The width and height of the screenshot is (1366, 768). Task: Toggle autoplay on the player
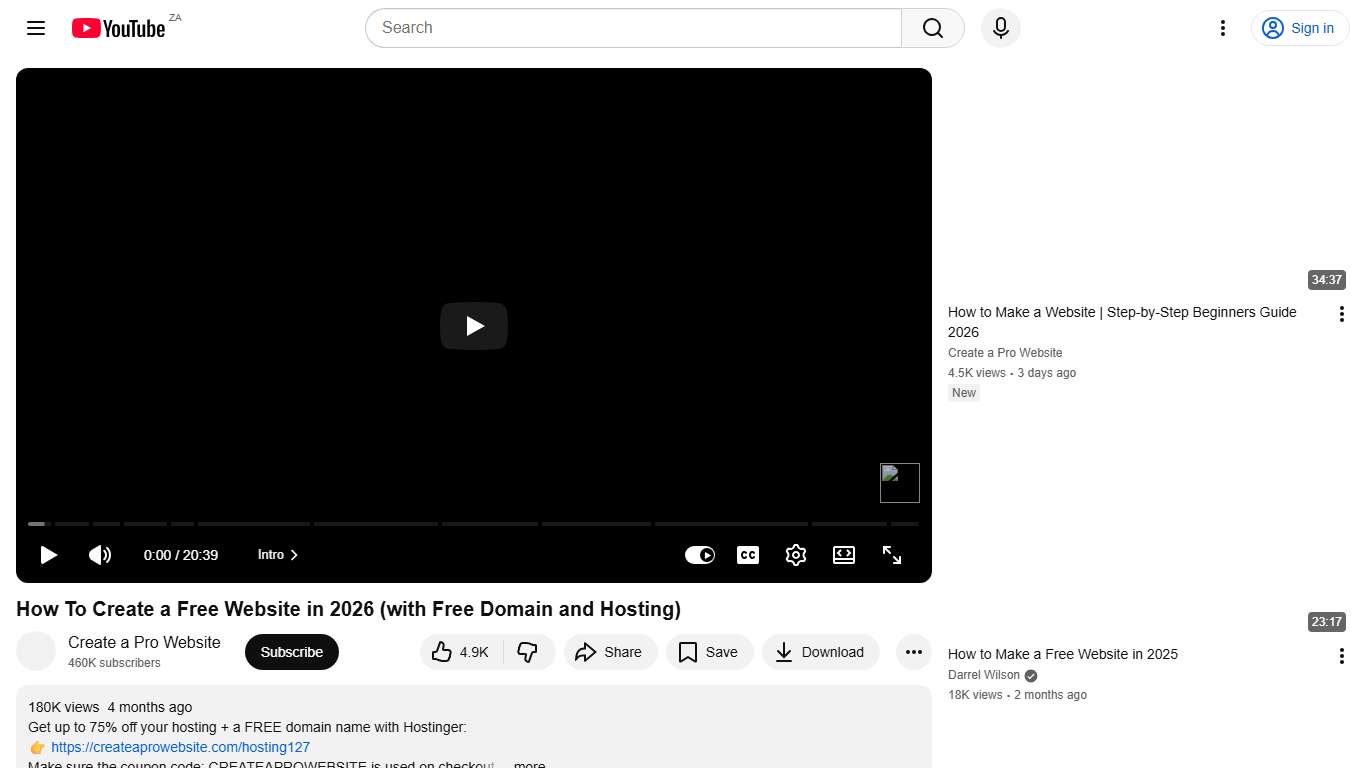click(700, 555)
